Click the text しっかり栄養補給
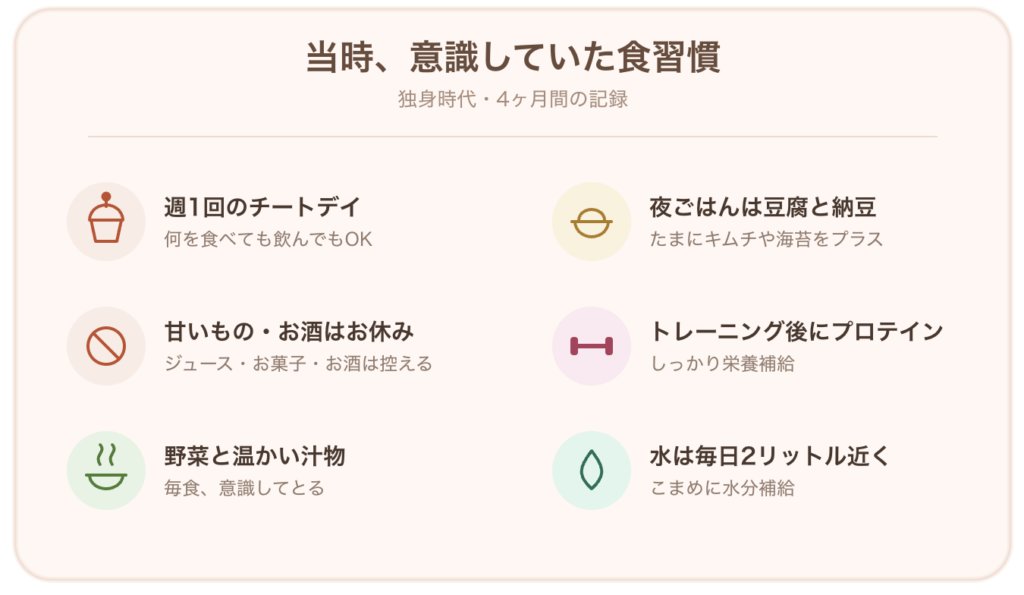Screen dimensions: 1024x595 pos(722,364)
